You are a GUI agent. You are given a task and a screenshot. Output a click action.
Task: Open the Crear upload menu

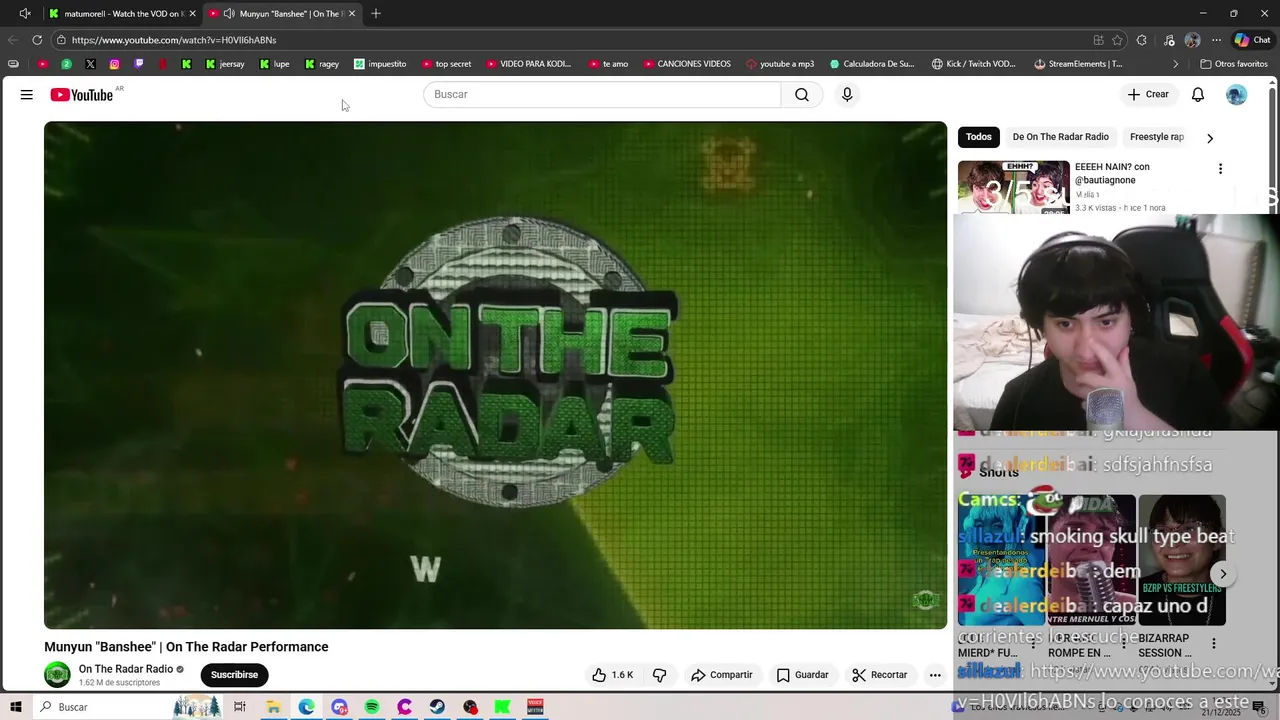coord(1148,94)
